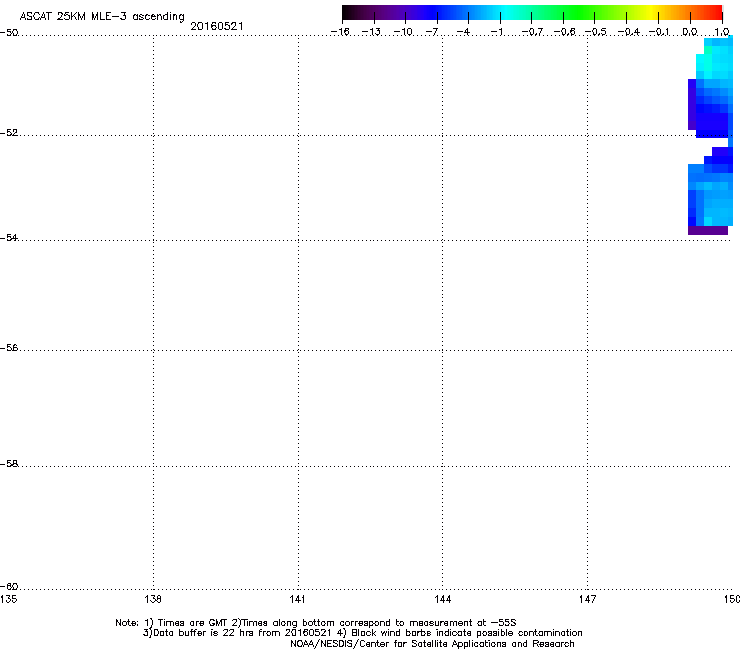The image size is (740, 650).
Task: Click the -60 latitude axis label
Action: tap(9, 587)
